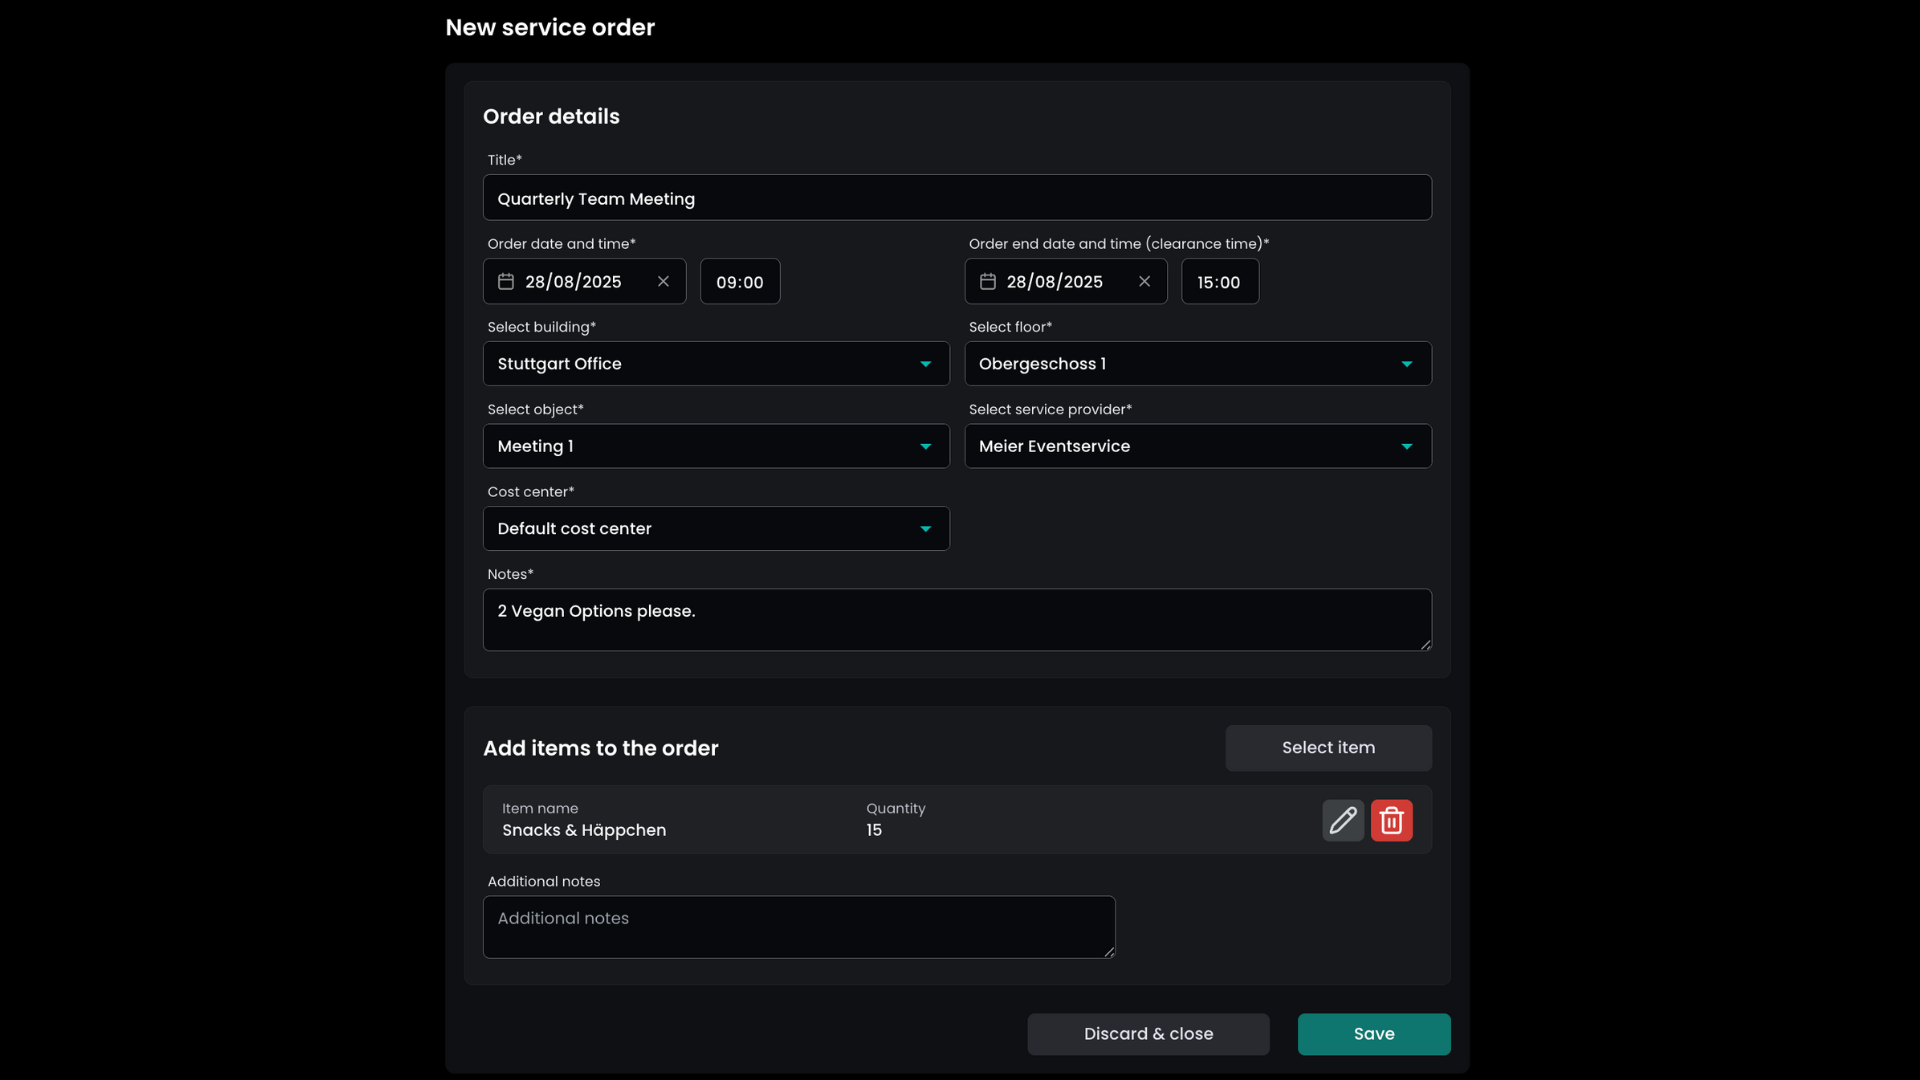Expand the Cost center dropdown
The height and width of the screenshot is (1080, 1920).
[716, 529]
